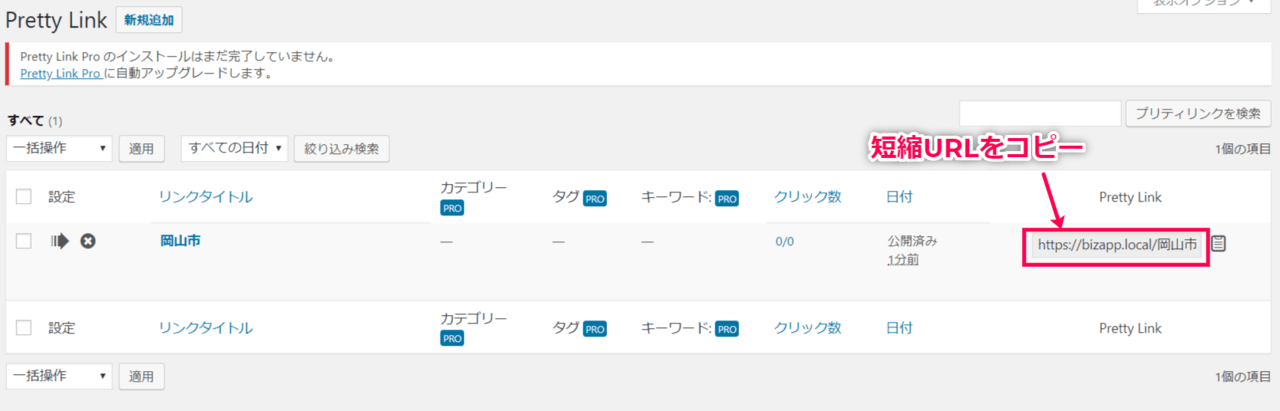
Task: Click PRO badge under カテゴリー header
Action: [451, 208]
